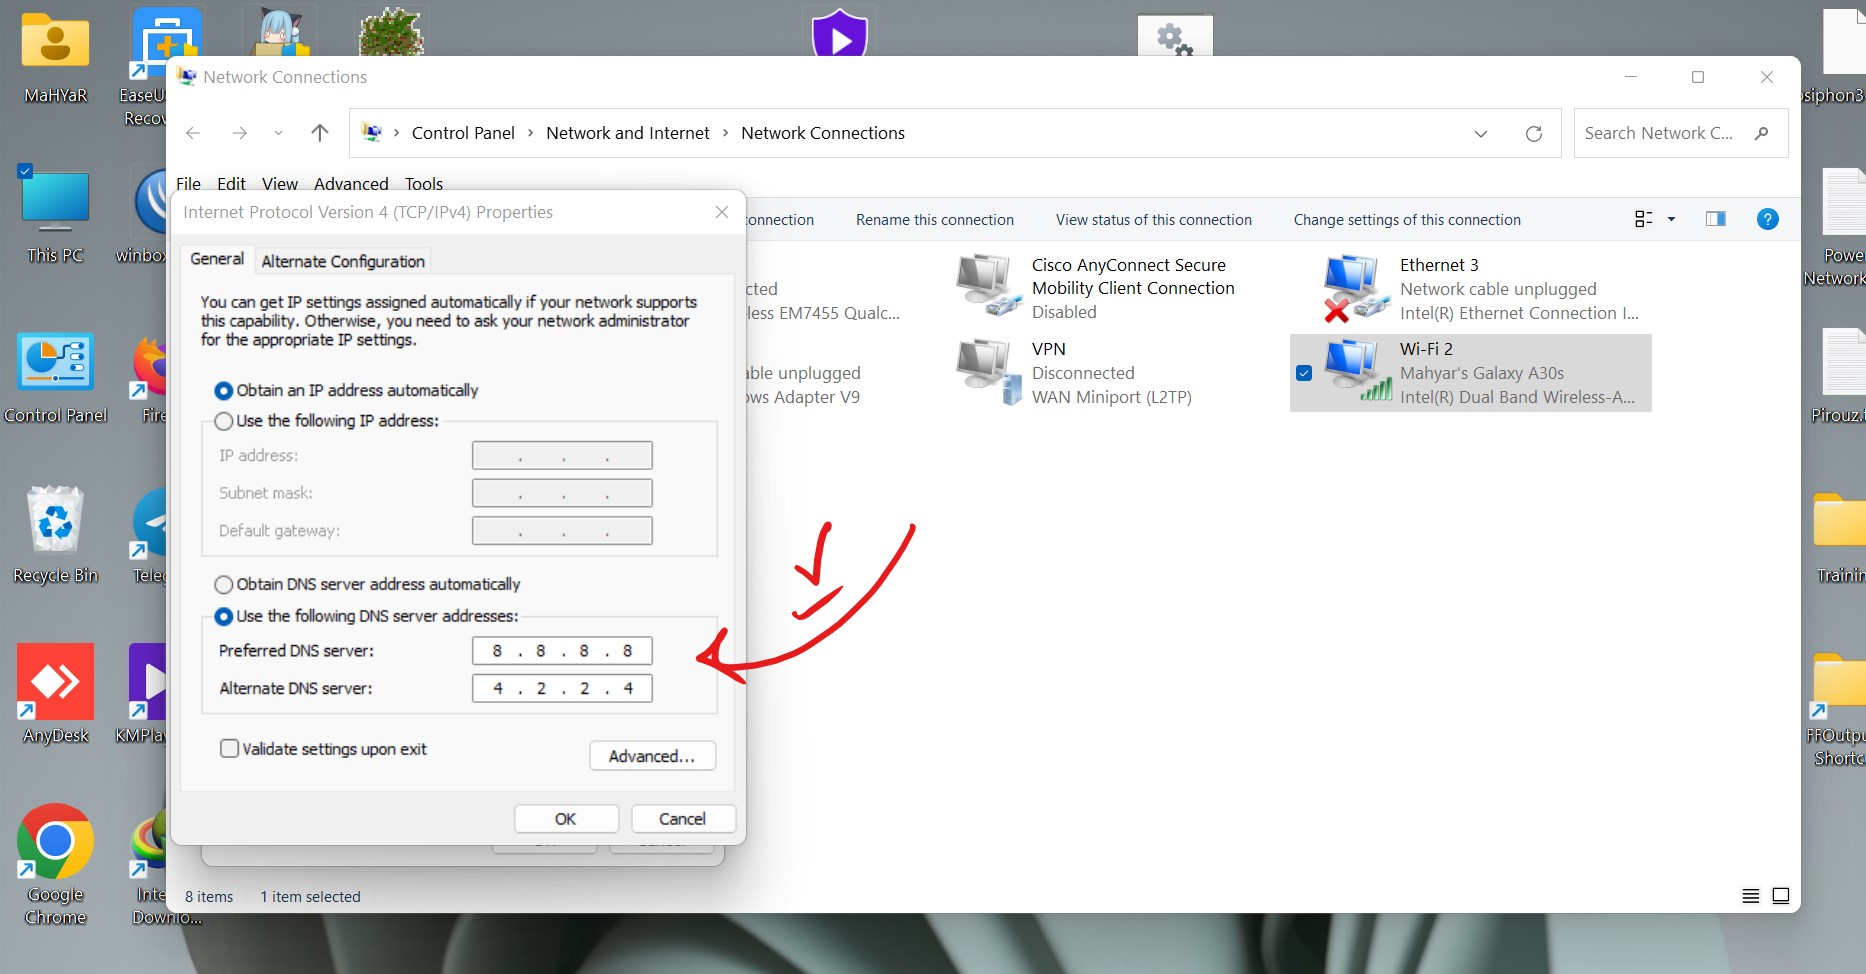Open the change view dropdown arrow
1866x974 pixels.
1672,219
